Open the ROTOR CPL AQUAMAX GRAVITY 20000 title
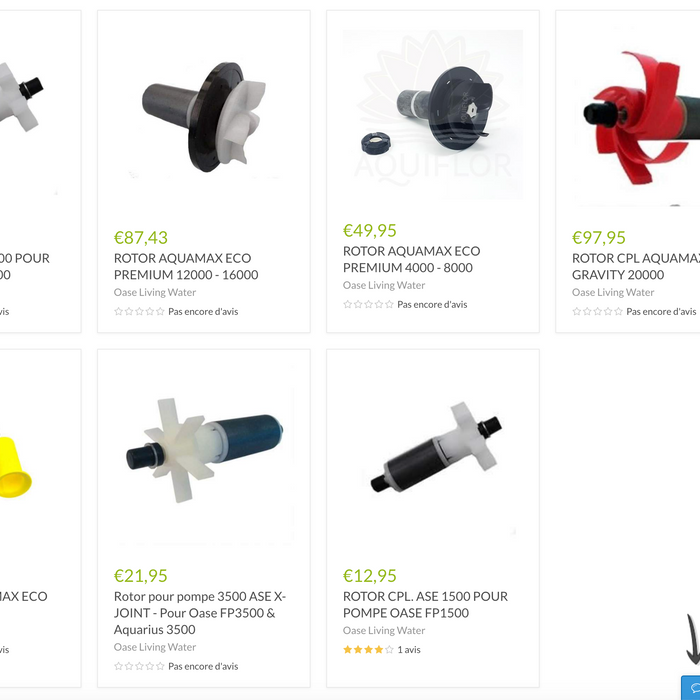700x700 pixels. [636, 267]
